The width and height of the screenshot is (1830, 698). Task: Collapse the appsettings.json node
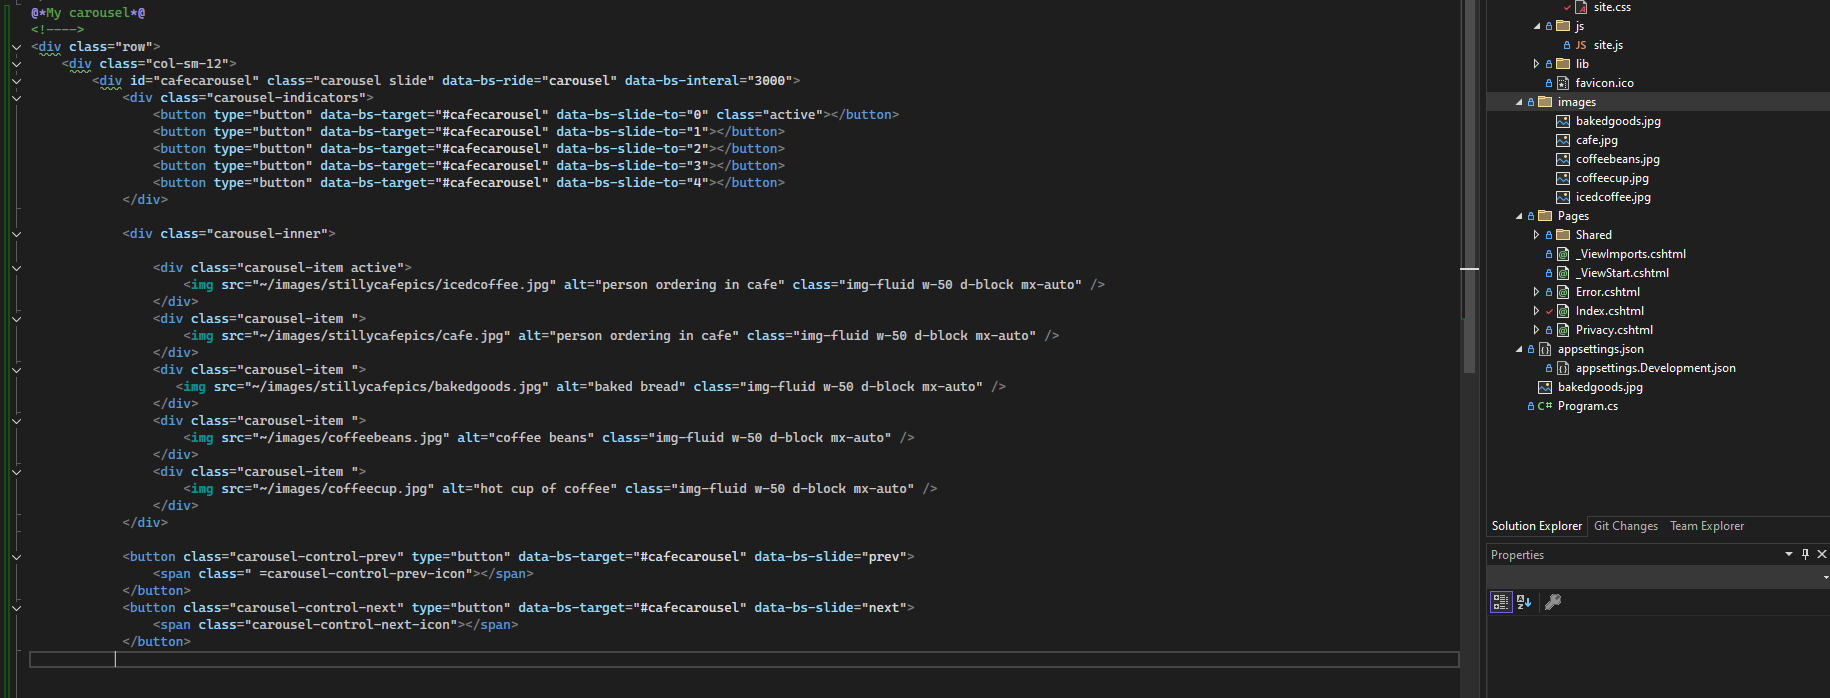tap(1519, 349)
